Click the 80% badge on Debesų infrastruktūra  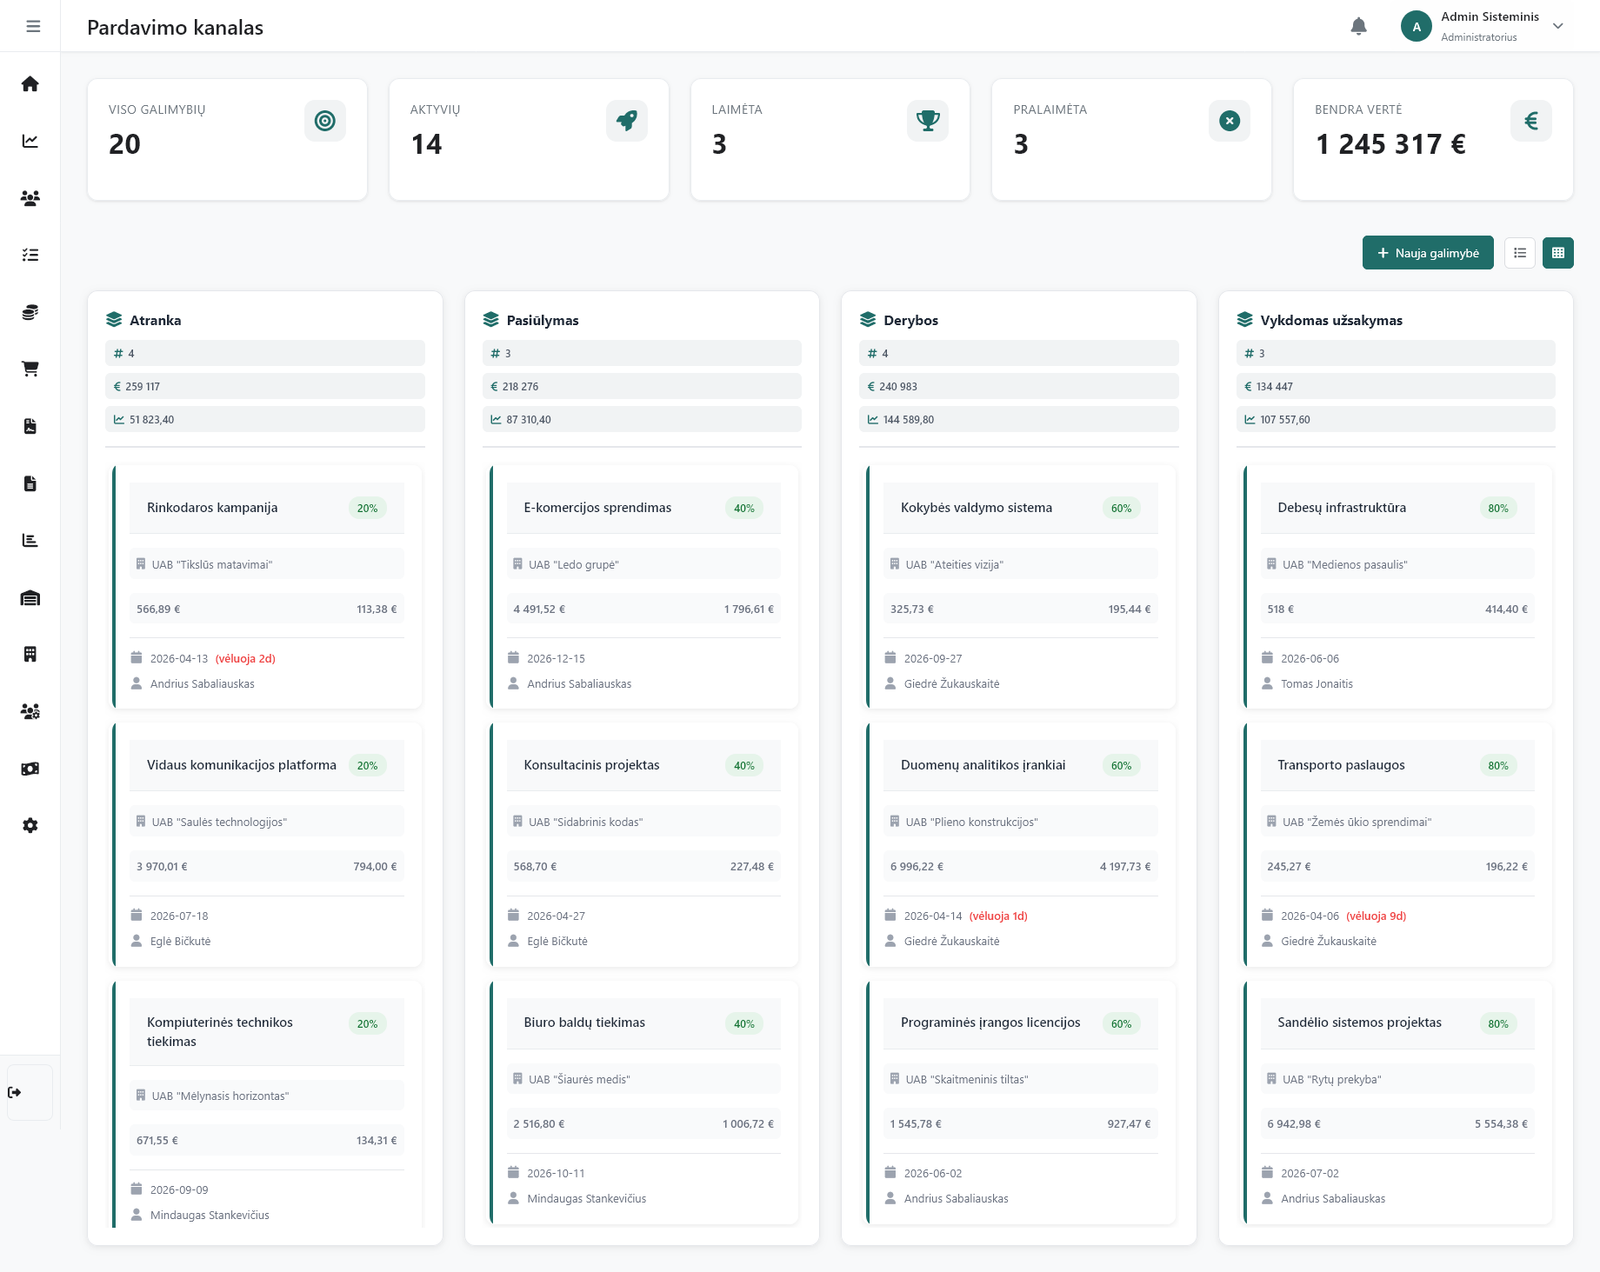1497,508
